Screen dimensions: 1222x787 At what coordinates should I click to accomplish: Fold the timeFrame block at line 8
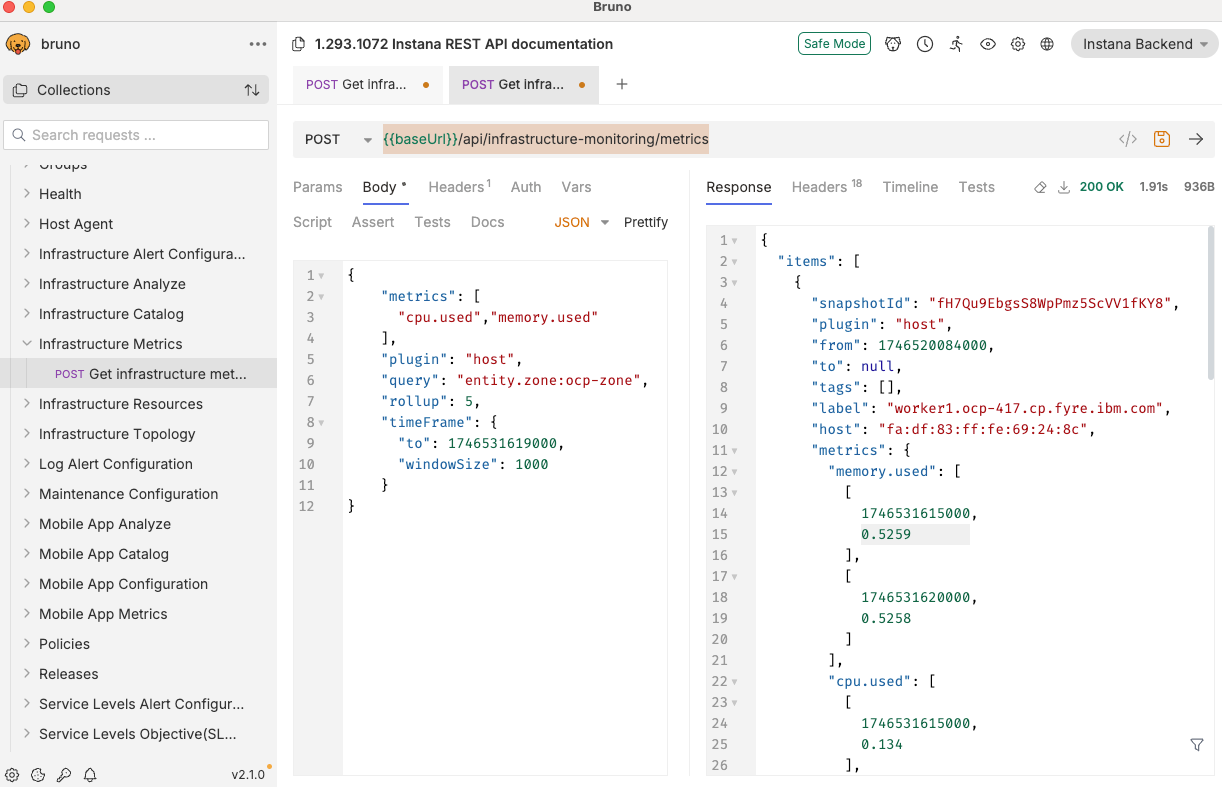pos(321,422)
